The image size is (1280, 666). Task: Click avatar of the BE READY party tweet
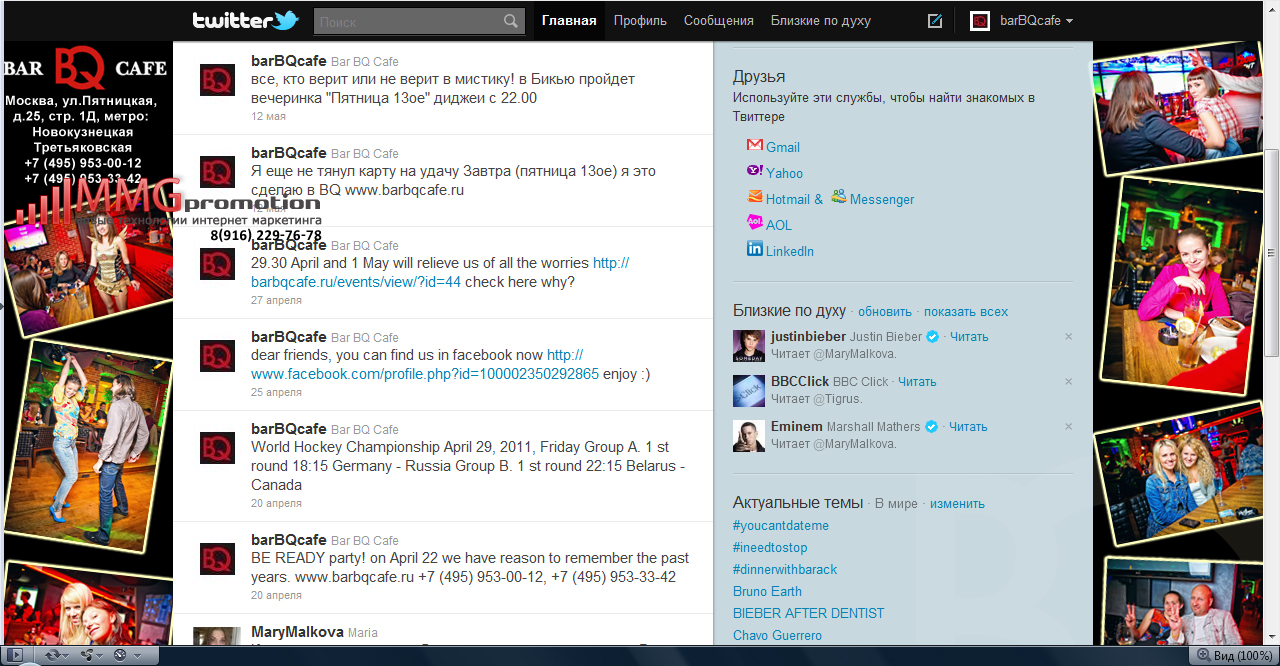[x=217, y=559]
